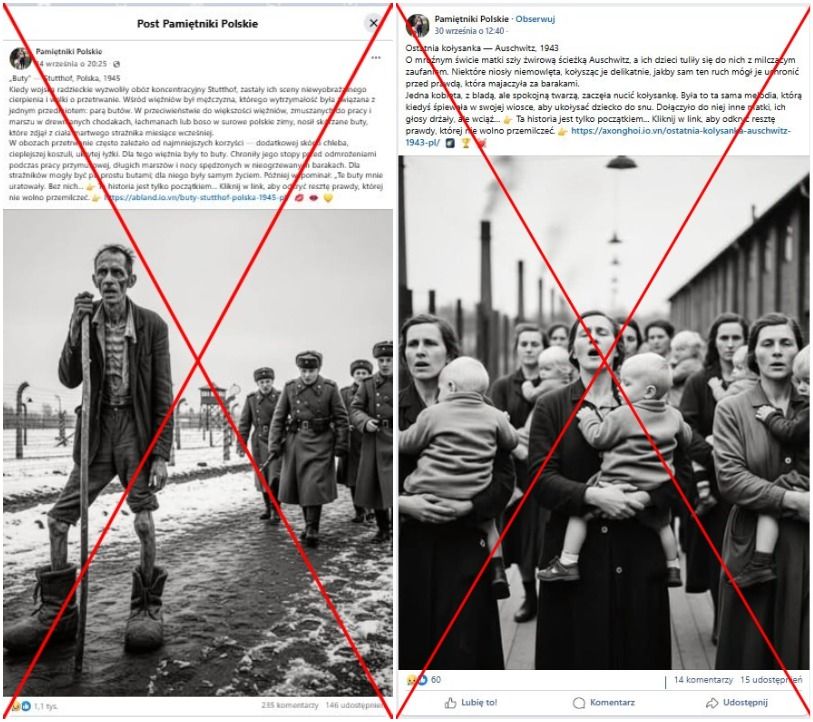Open the 235 komentarzy count on left post

point(290,705)
